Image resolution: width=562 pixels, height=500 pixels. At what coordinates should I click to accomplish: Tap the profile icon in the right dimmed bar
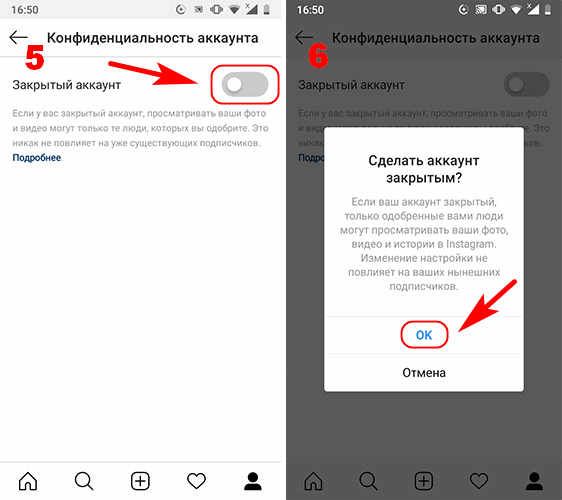[x=534, y=481]
